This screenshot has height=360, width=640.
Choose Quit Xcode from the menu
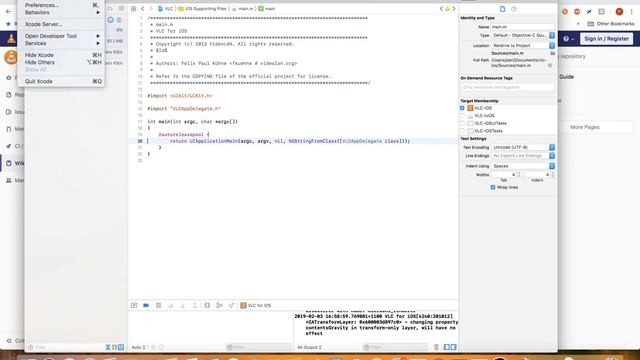(61, 81)
